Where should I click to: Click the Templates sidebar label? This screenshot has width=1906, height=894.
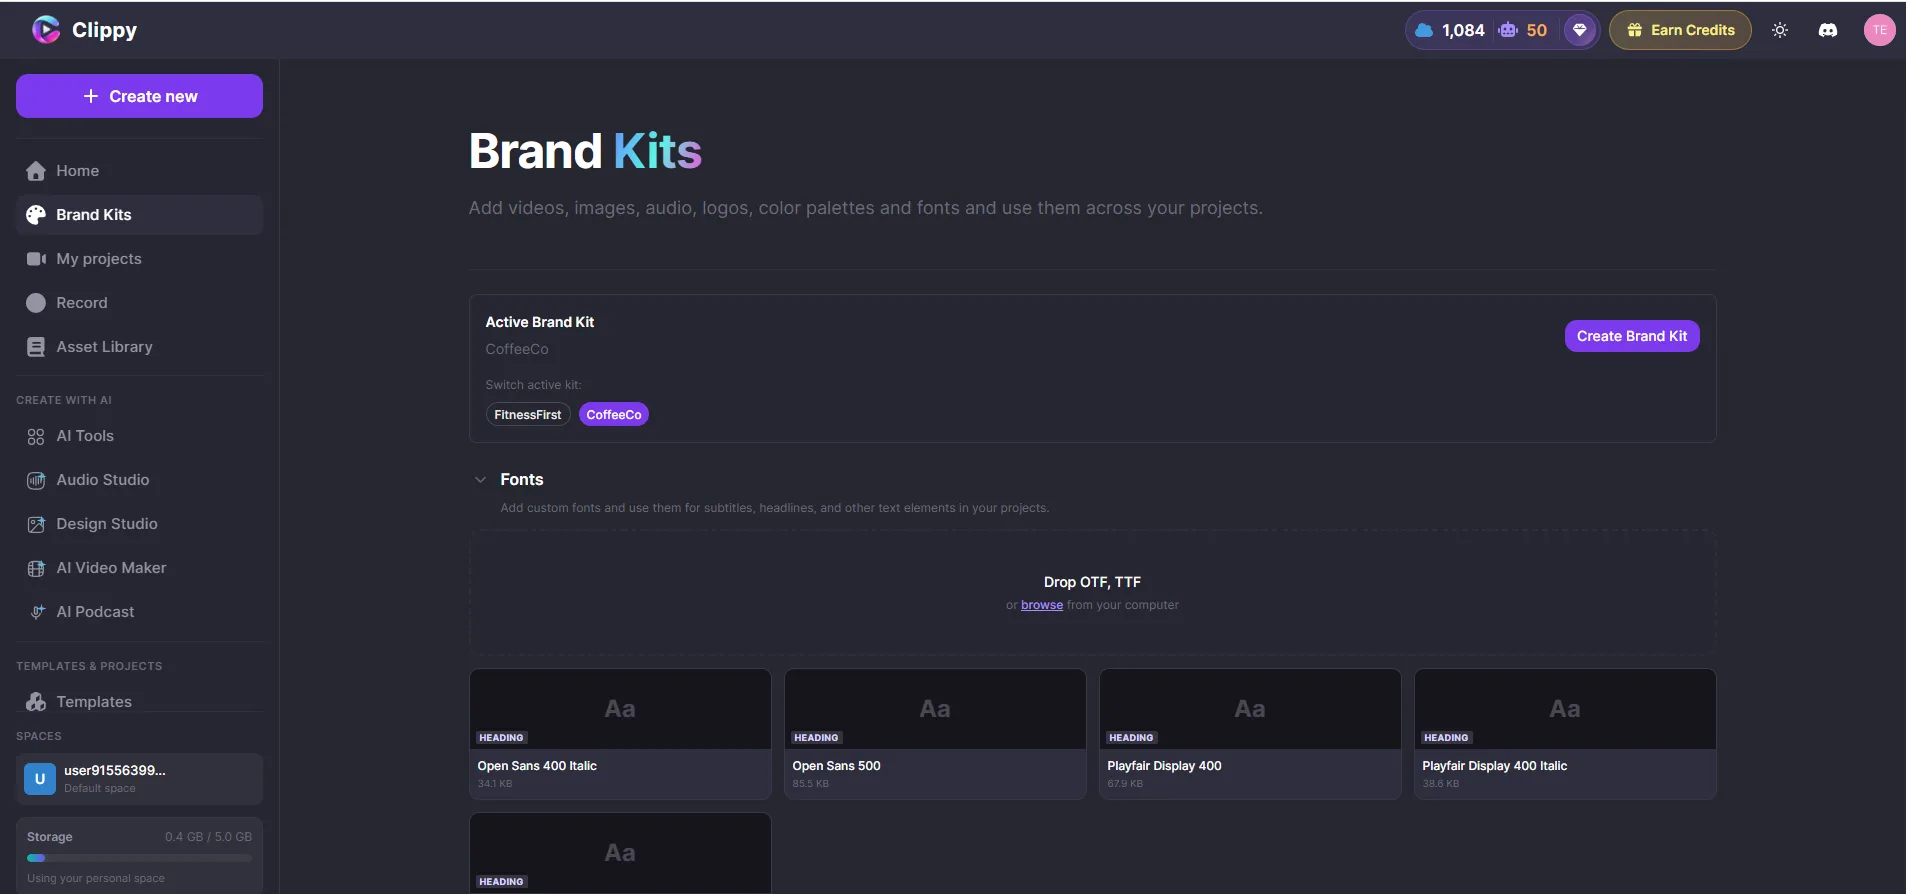coord(94,702)
